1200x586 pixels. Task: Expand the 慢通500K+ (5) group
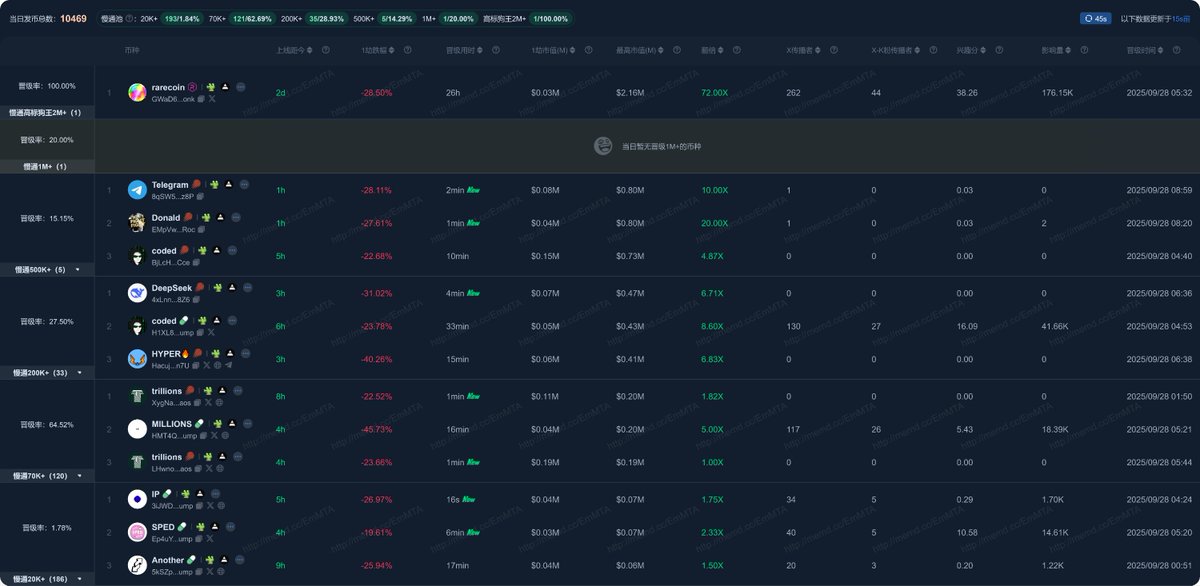click(x=78, y=269)
